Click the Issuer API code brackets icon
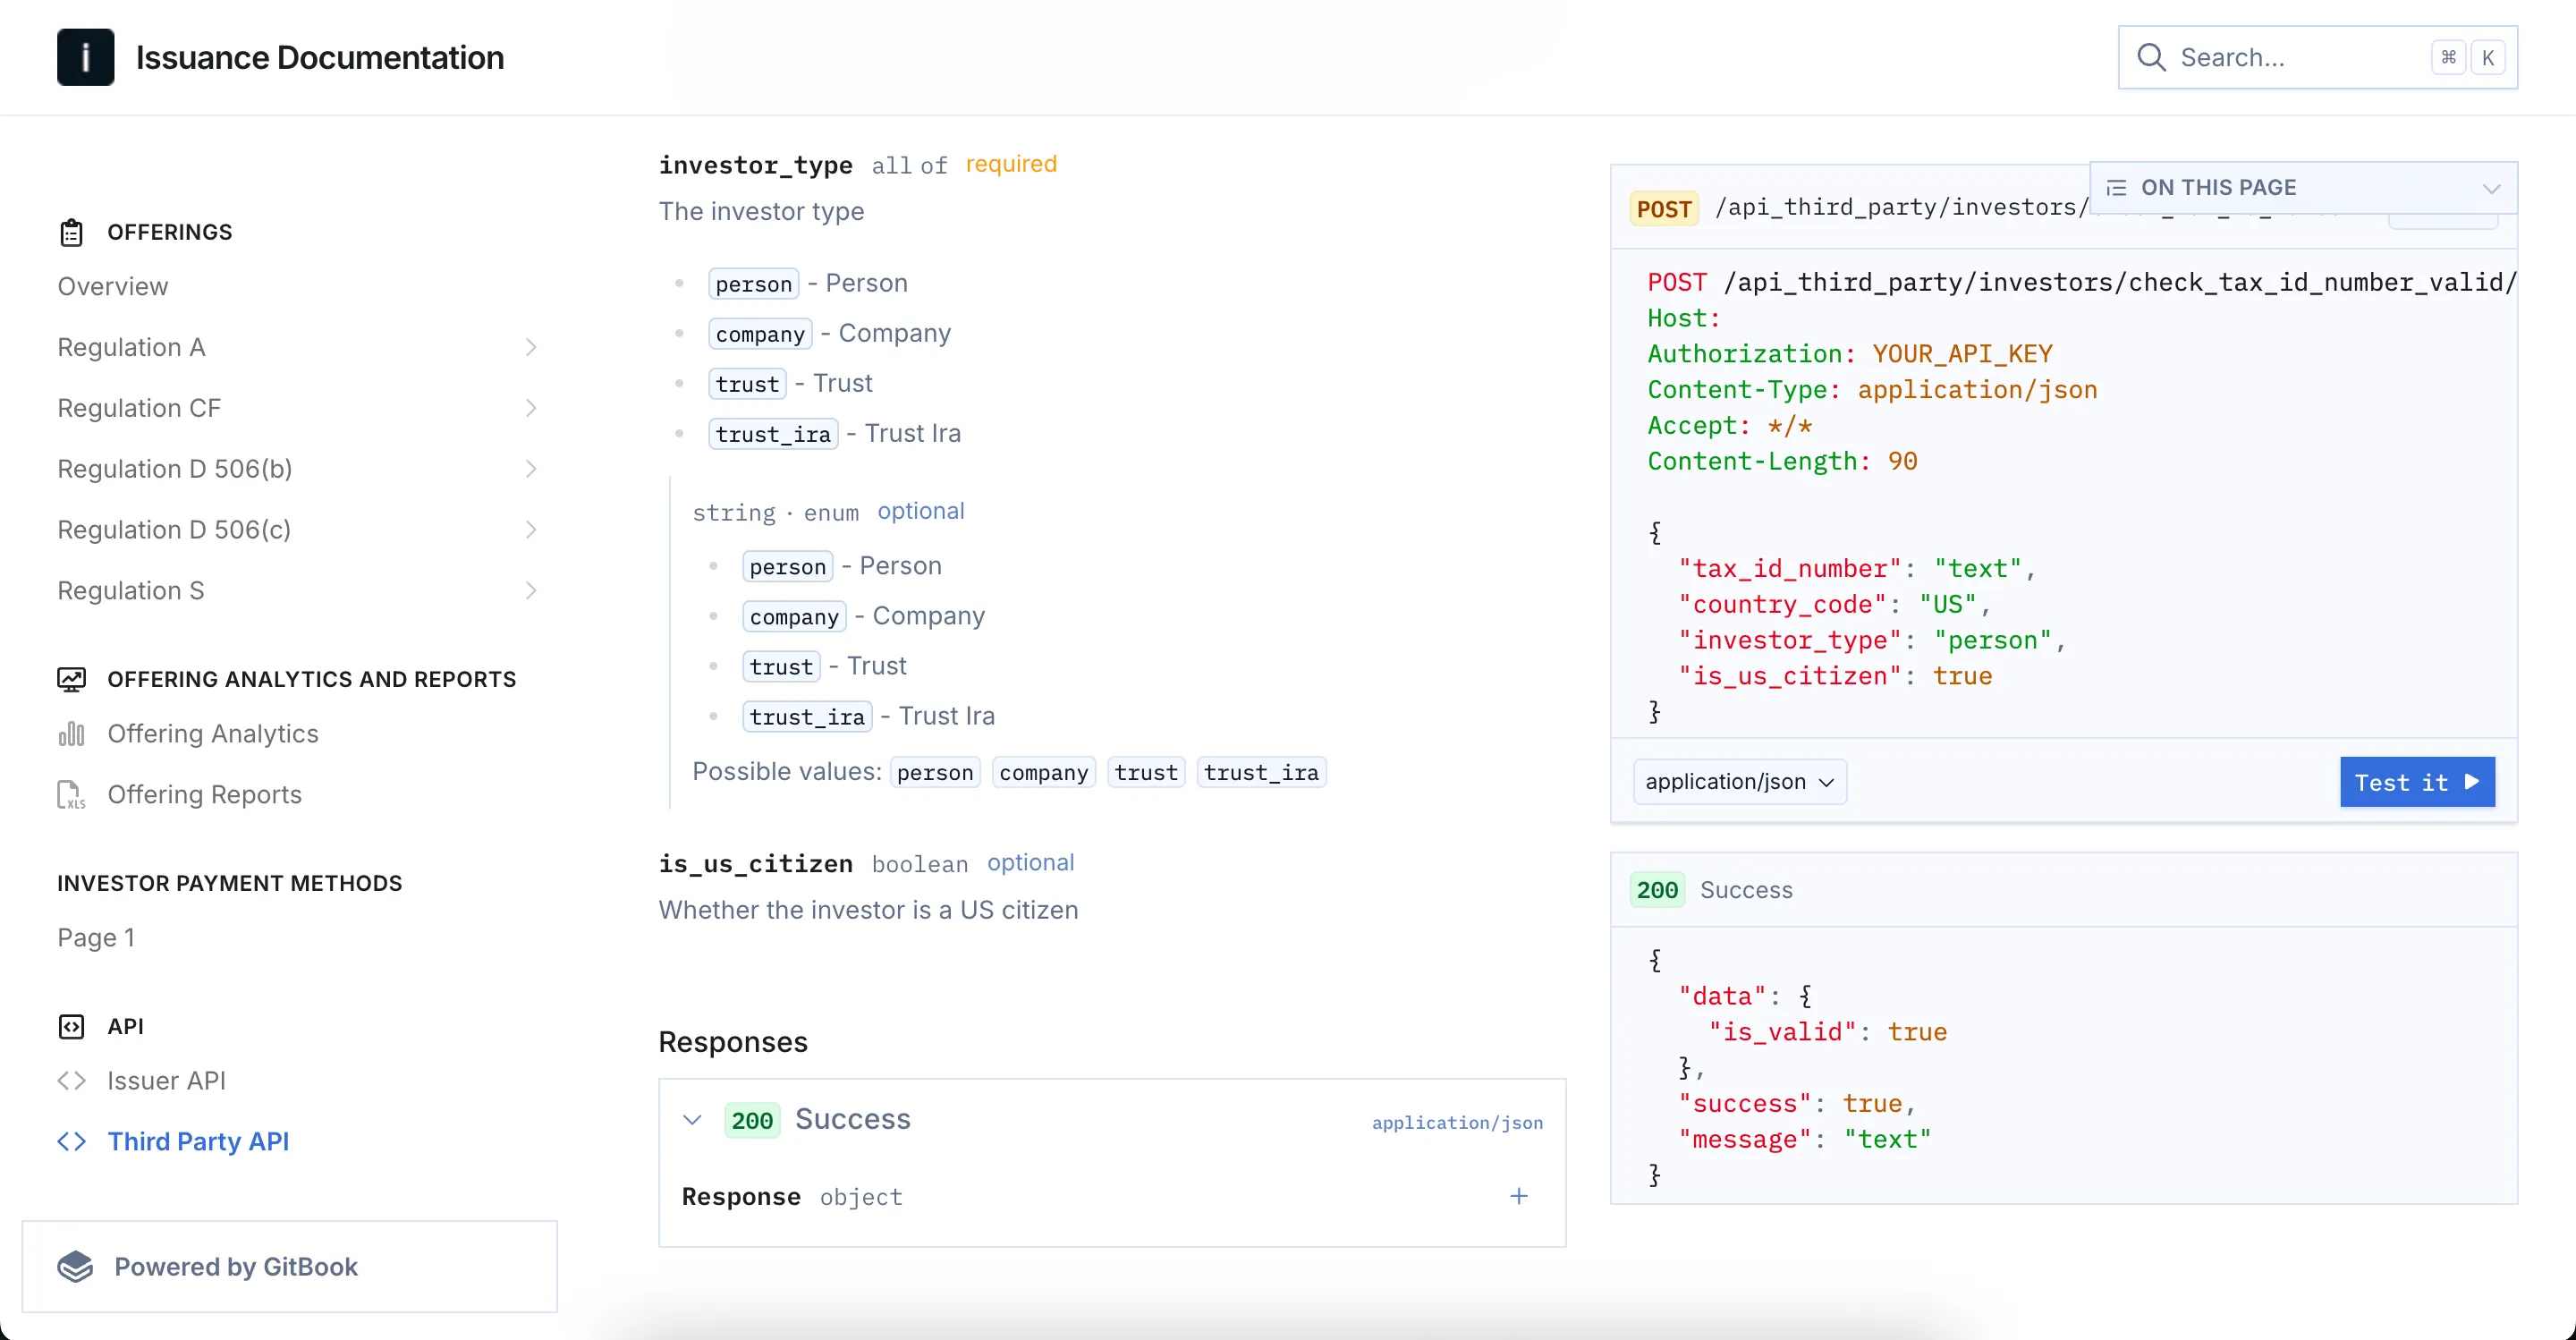2576x1340 pixels. tap(71, 1081)
